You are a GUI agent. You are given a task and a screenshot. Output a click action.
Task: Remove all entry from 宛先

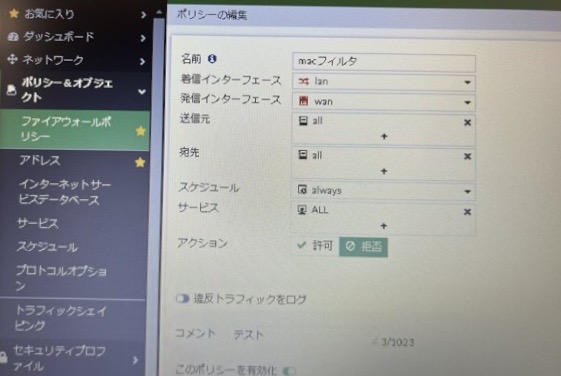(x=467, y=157)
